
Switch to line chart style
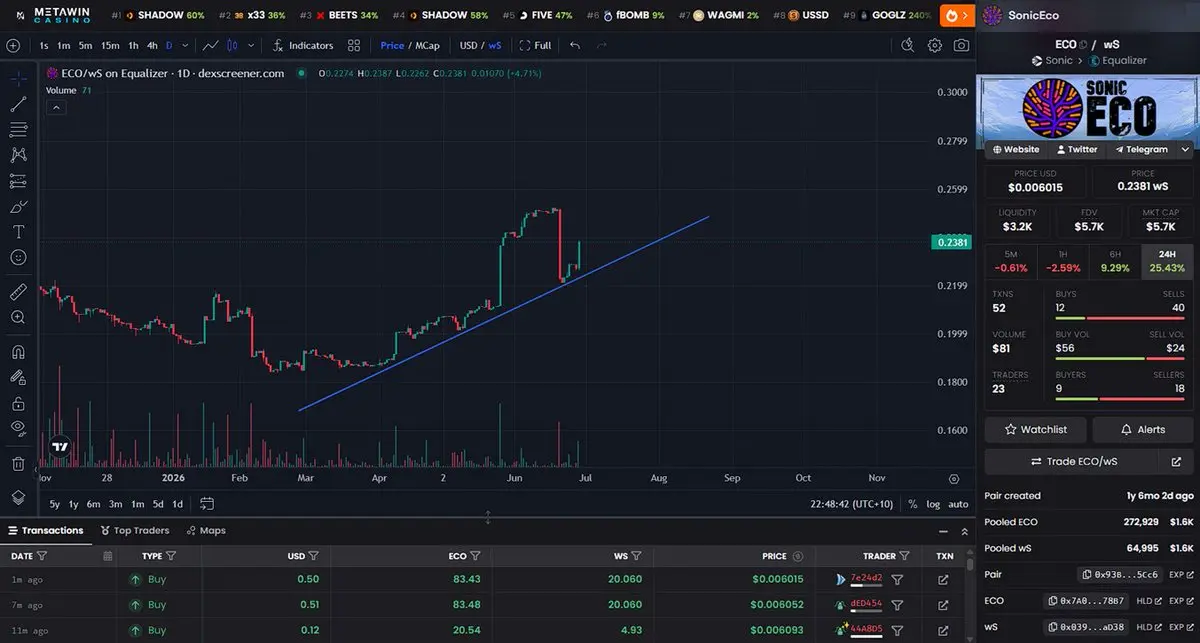211,45
